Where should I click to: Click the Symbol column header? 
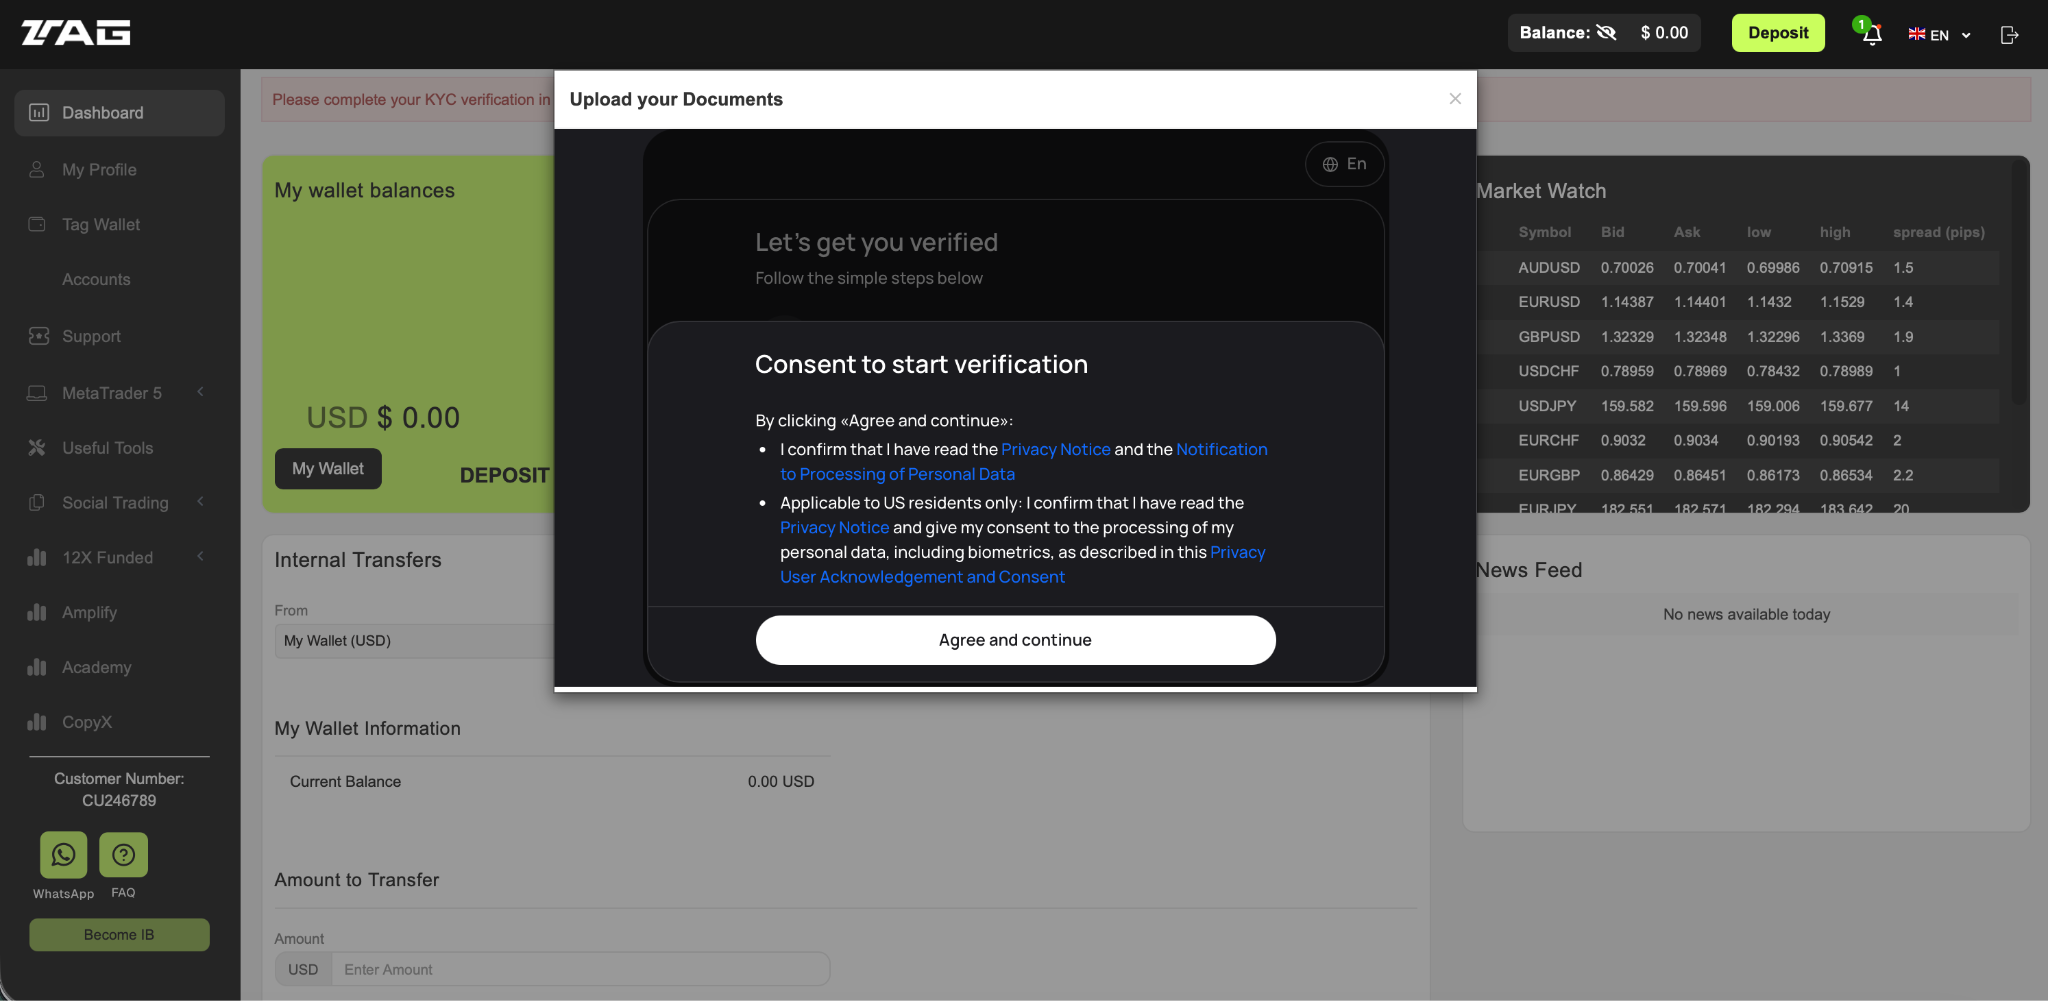click(x=1544, y=232)
